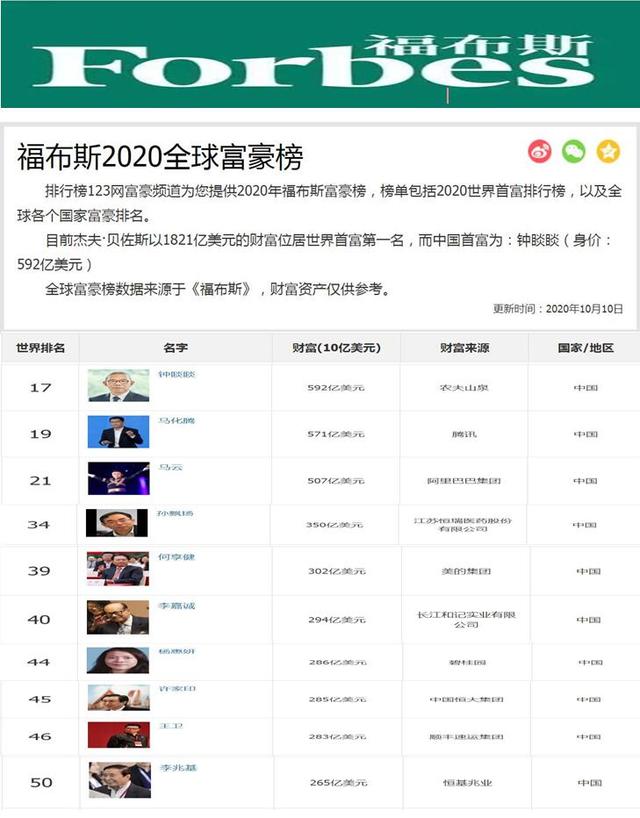Click the 长江和记实业有限公司 source cell
The height and width of the screenshot is (818, 640).
pos(466,620)
